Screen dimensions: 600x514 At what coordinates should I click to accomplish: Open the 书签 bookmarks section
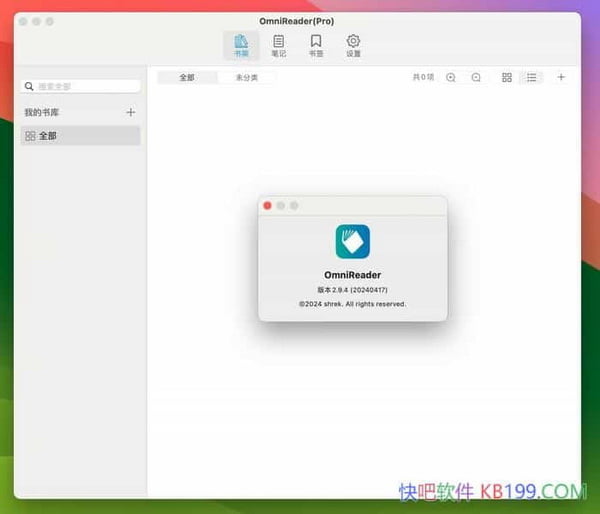(x=316, y=45)
